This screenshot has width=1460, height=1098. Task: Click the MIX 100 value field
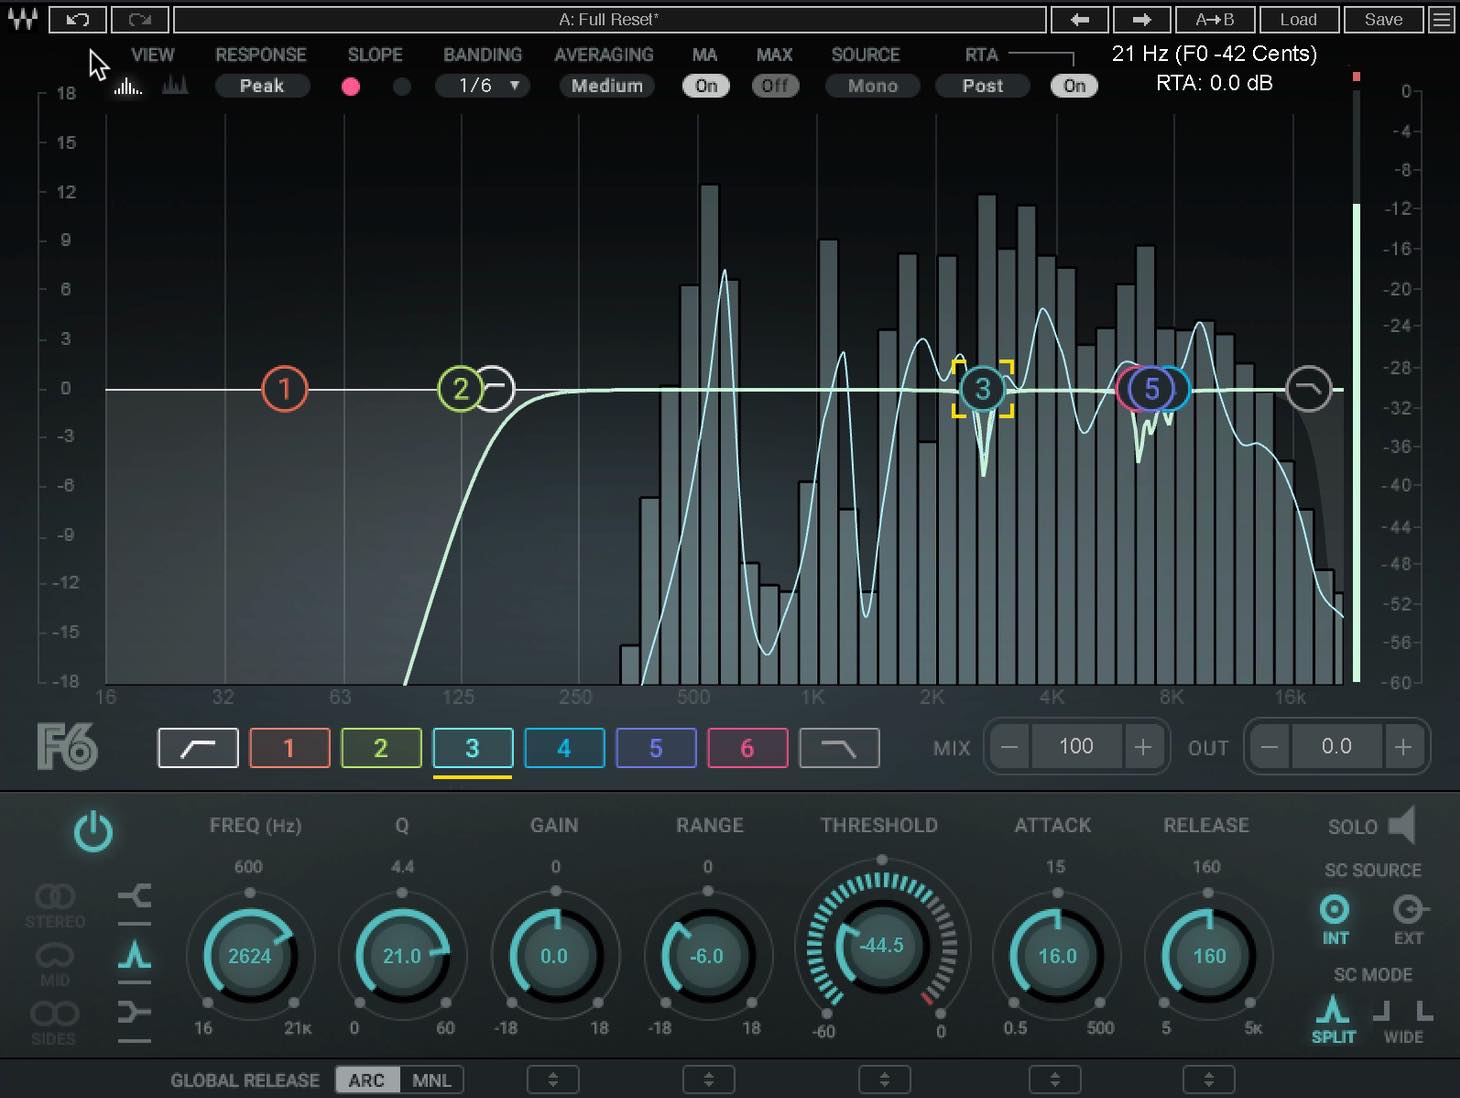tap(1076, 747)
